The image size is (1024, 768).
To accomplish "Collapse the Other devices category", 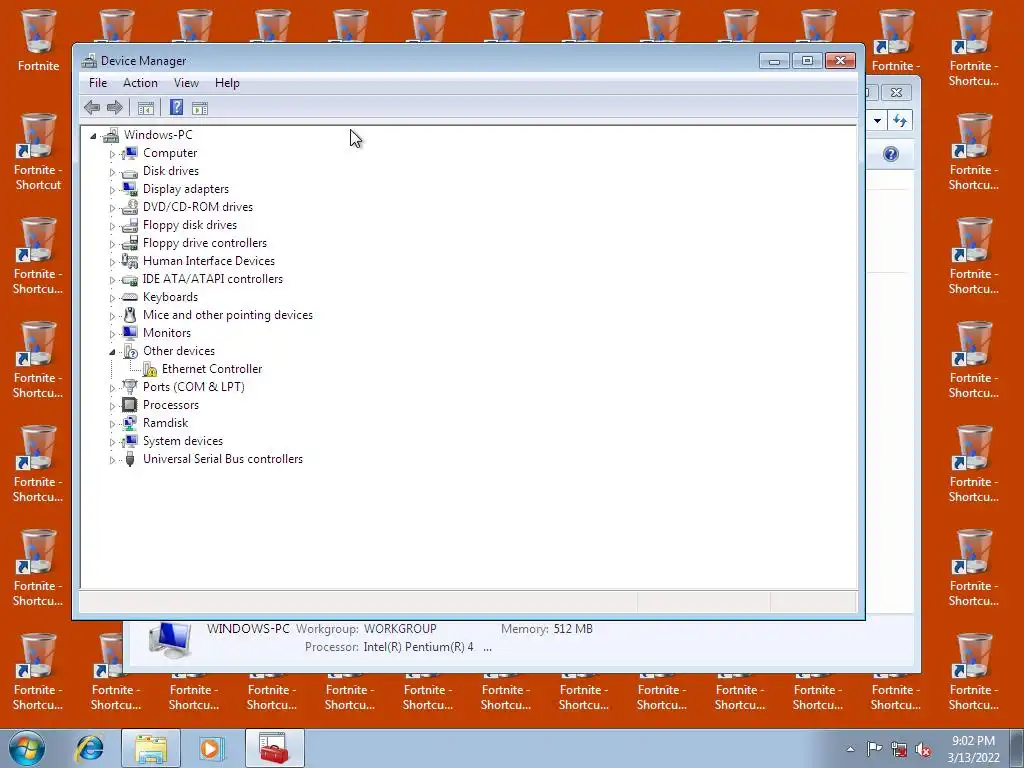I will [112, 352].
